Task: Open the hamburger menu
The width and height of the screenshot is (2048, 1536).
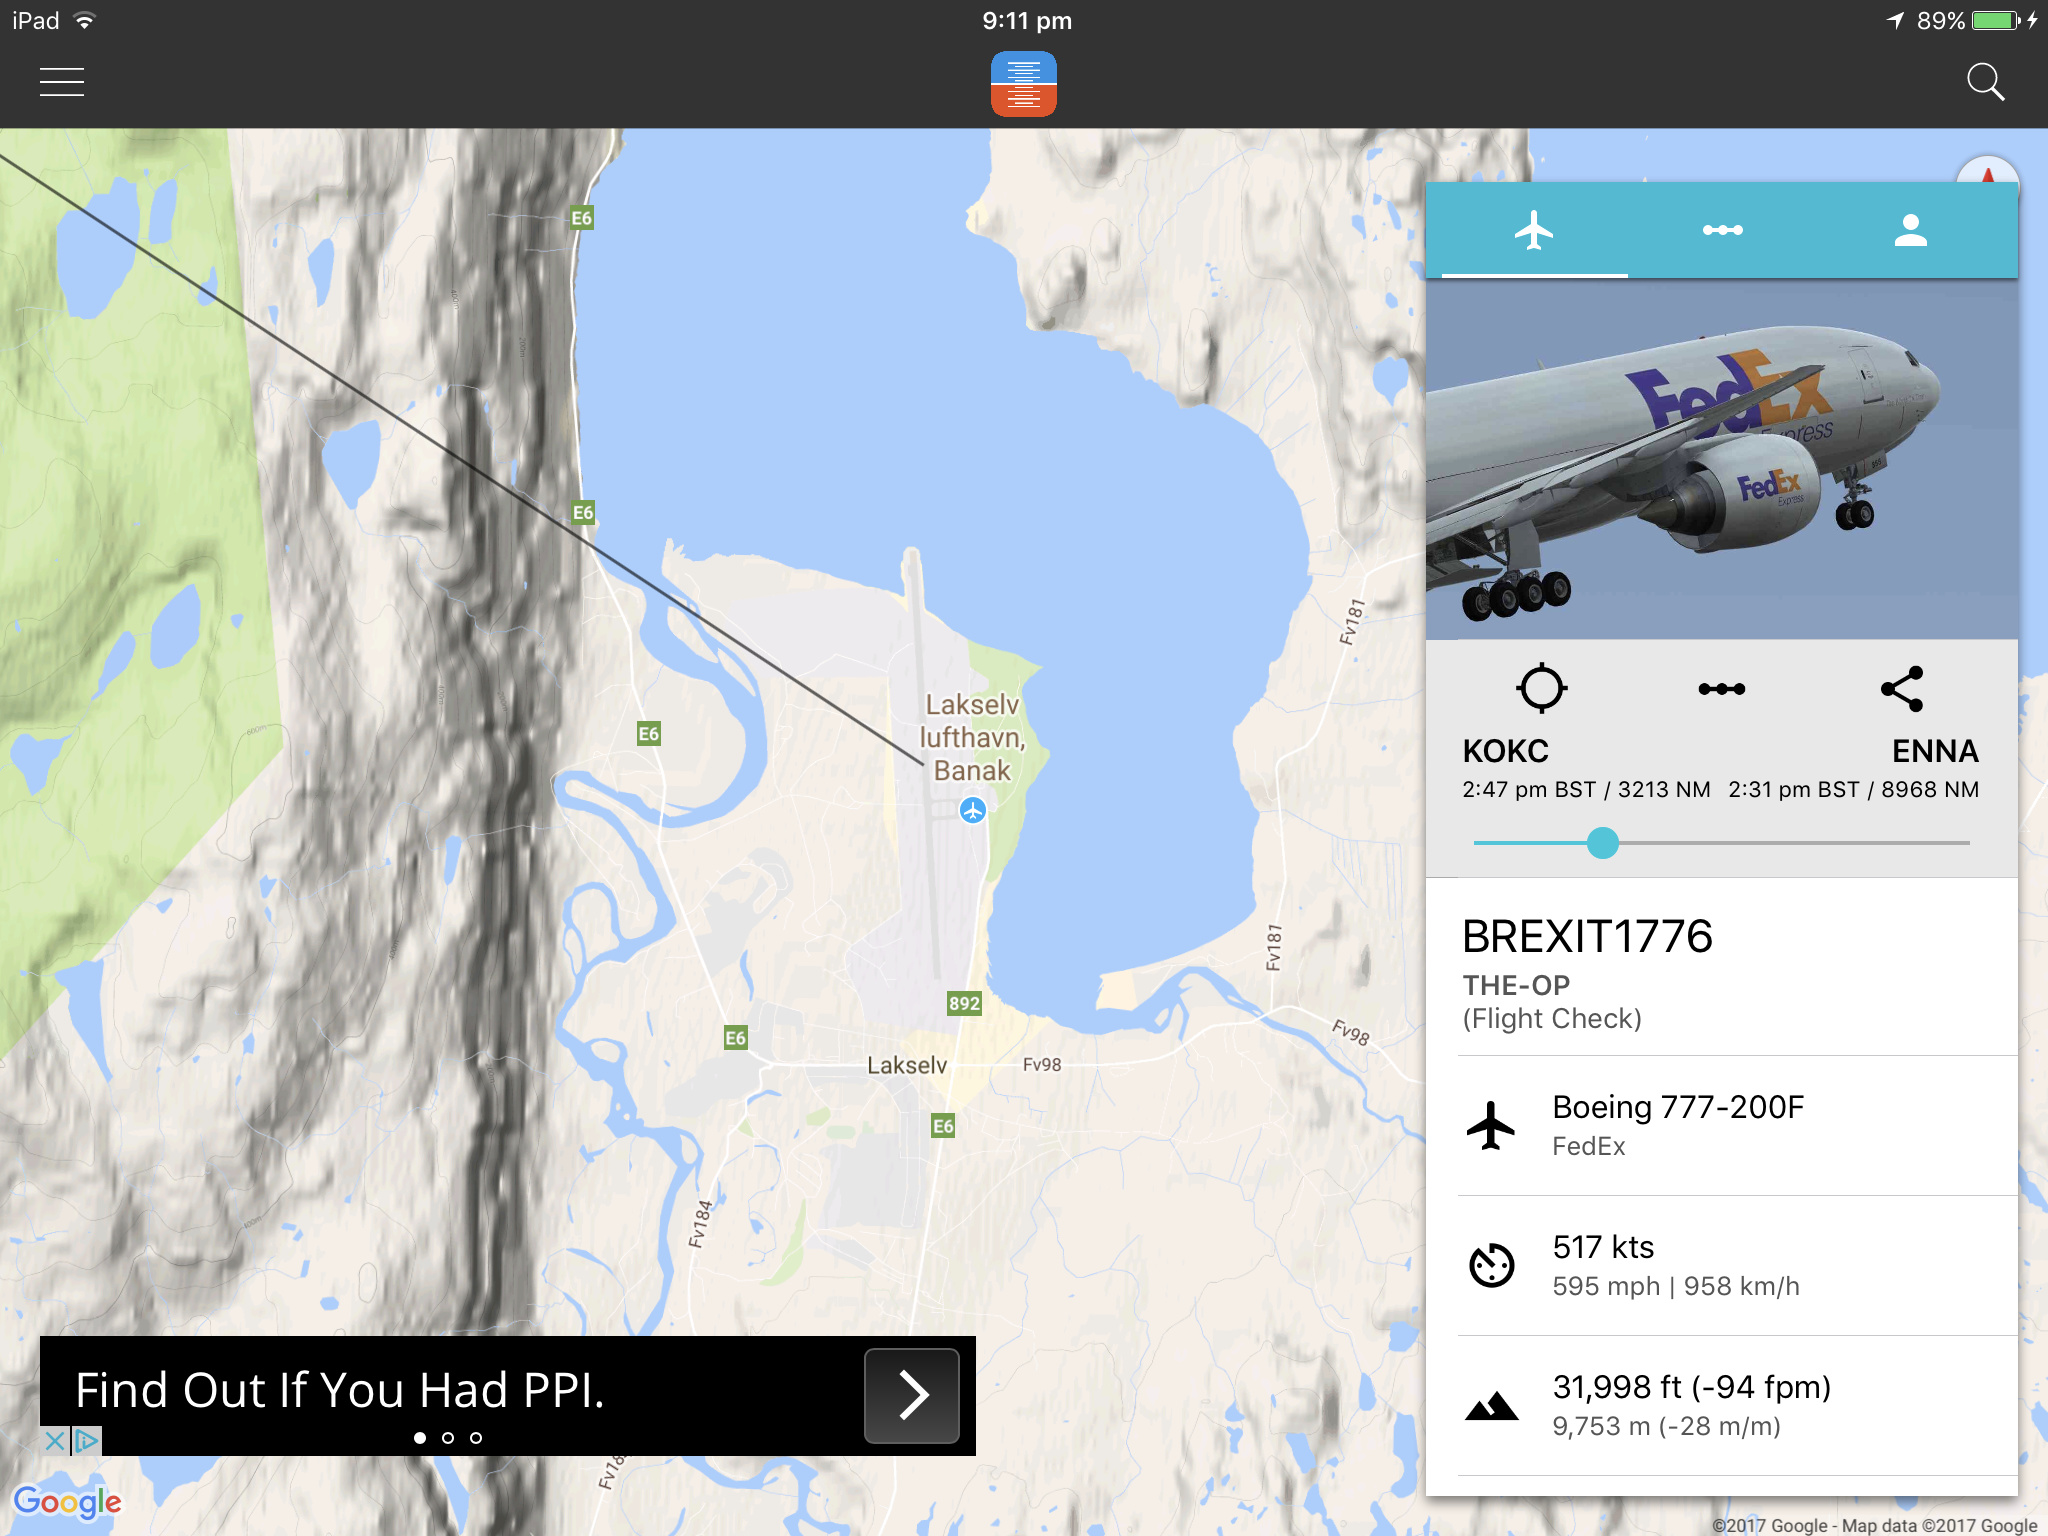Action: 62,82
